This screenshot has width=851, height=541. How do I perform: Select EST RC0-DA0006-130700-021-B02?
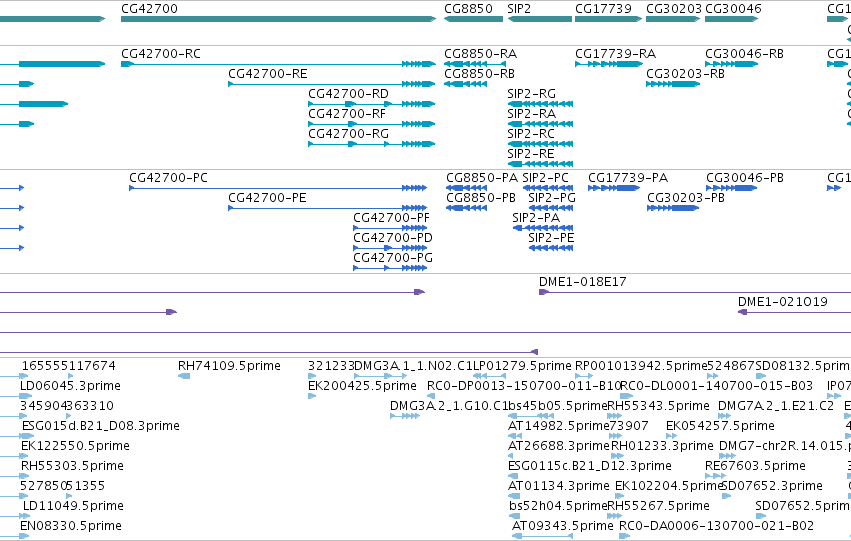[625, 536]
